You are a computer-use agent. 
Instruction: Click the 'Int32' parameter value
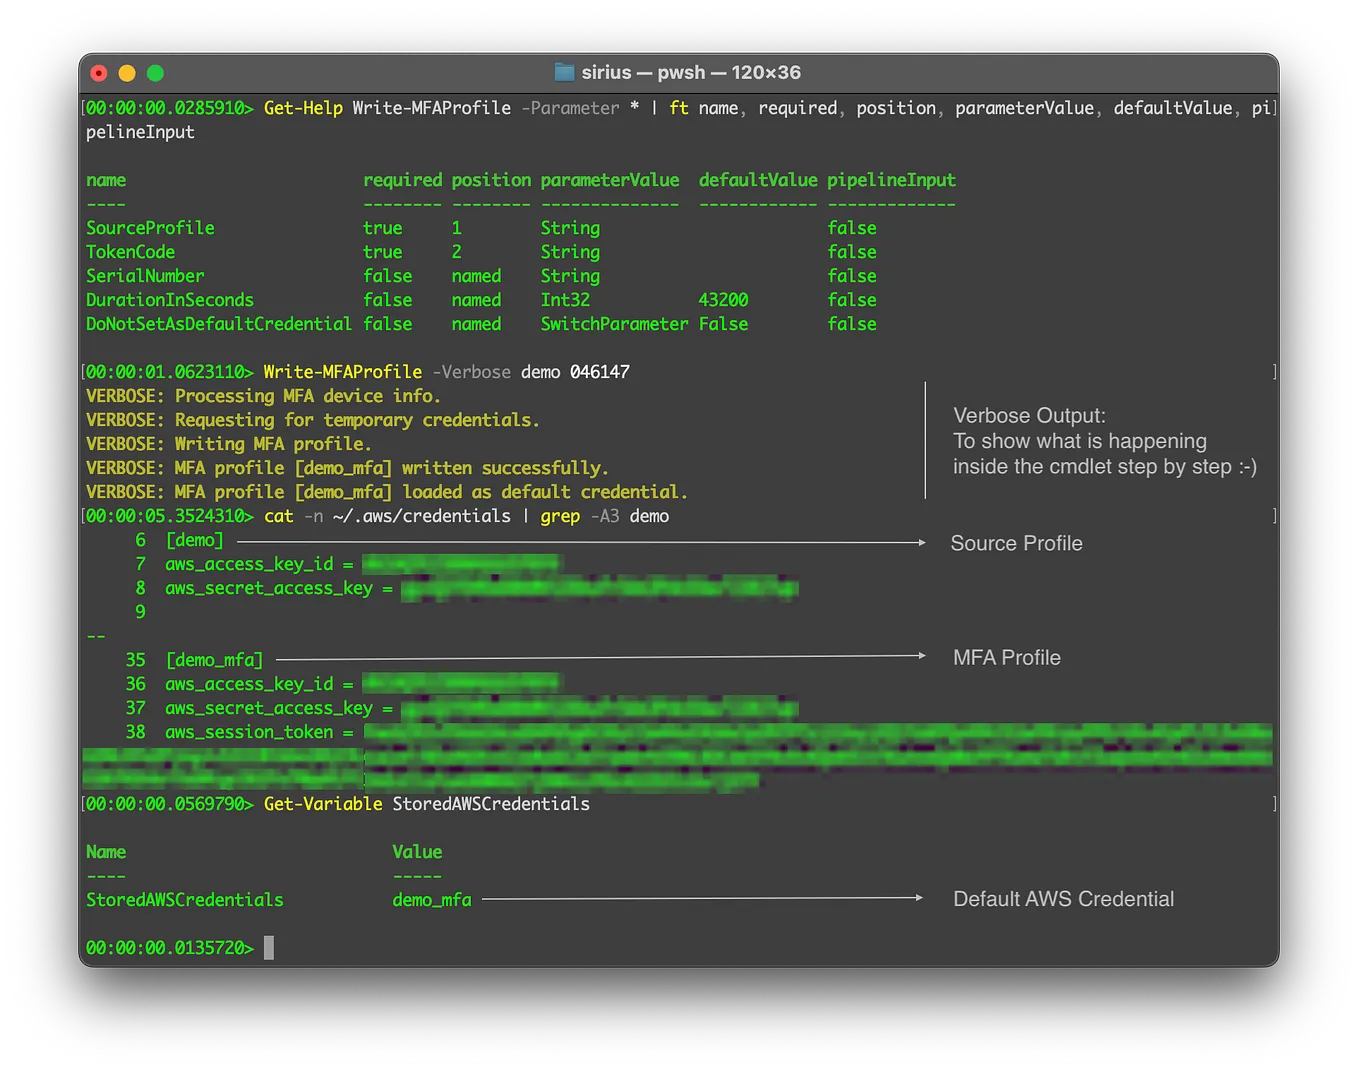565,300
